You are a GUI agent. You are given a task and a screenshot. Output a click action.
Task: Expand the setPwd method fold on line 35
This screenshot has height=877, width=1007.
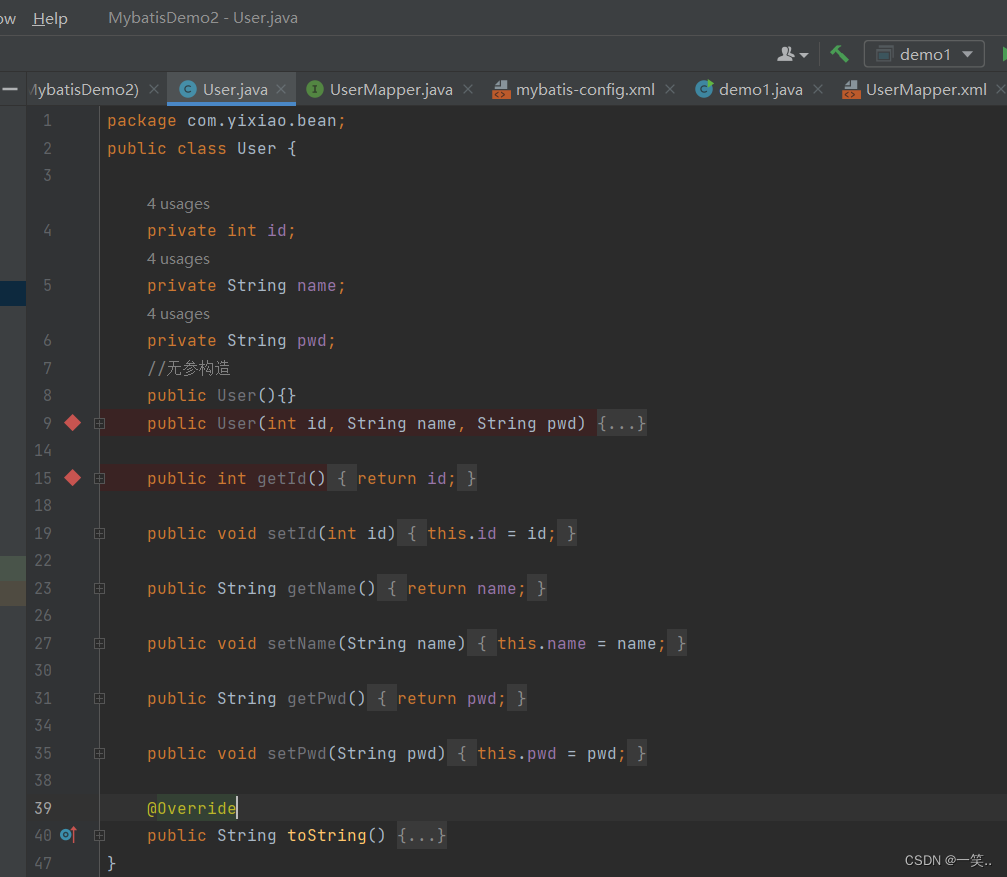[x=100, y=754]
